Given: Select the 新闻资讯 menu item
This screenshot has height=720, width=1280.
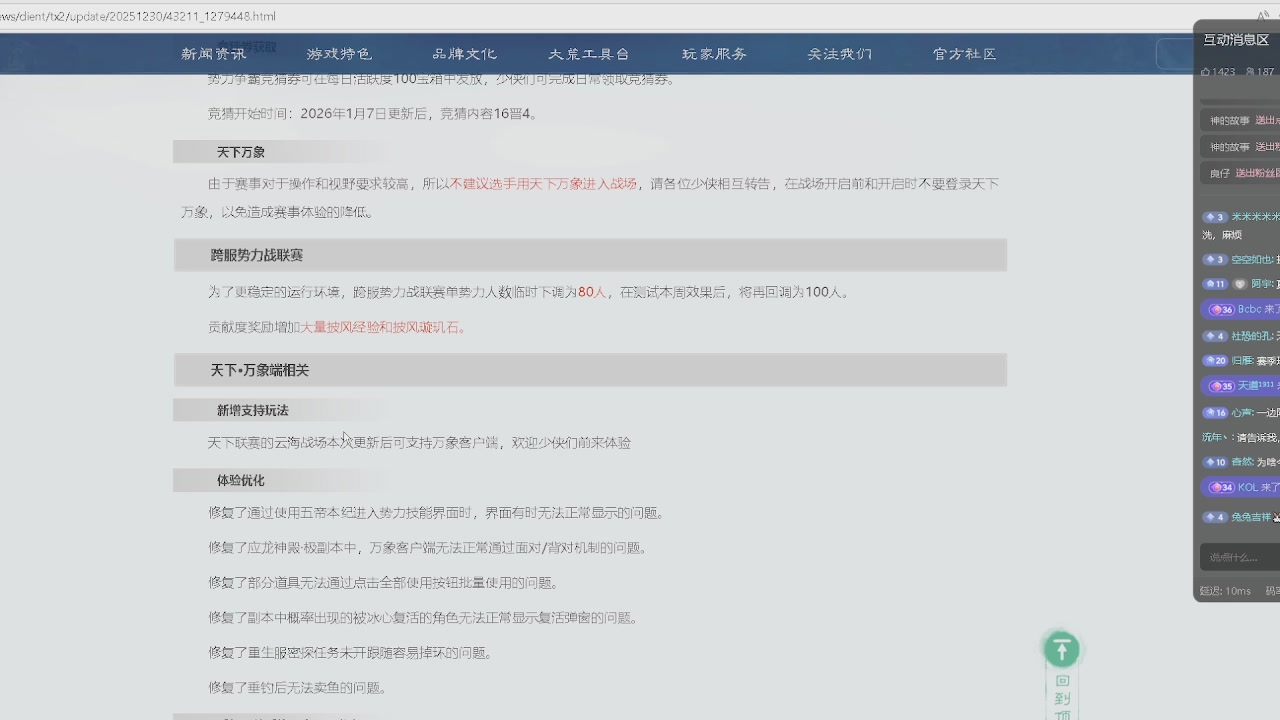Looking at the screenshot, I should point(215,54).
